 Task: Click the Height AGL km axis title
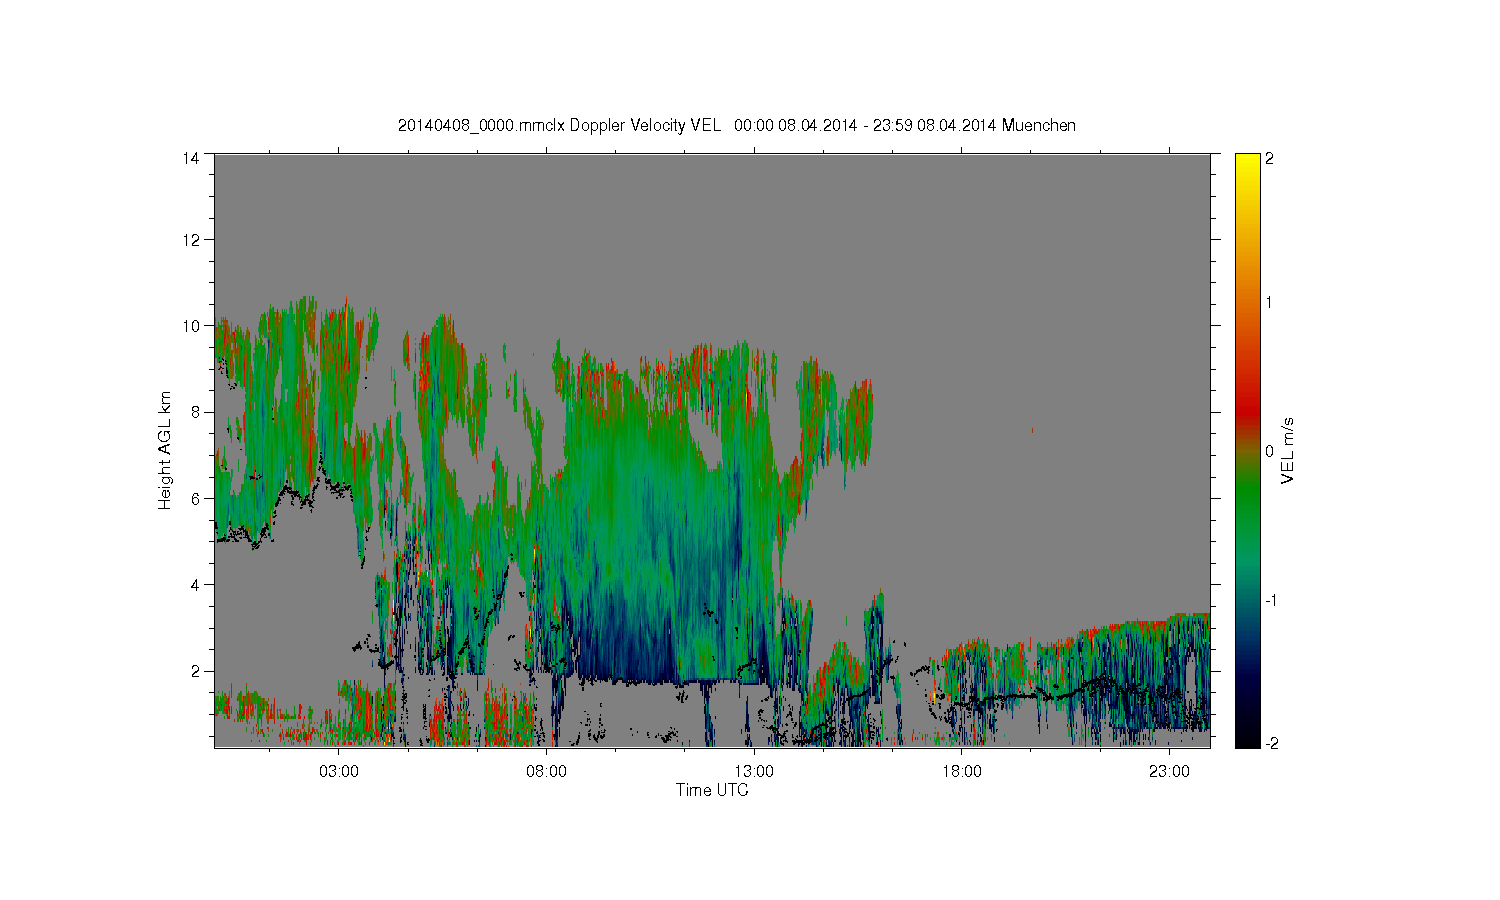coord(165,450)
